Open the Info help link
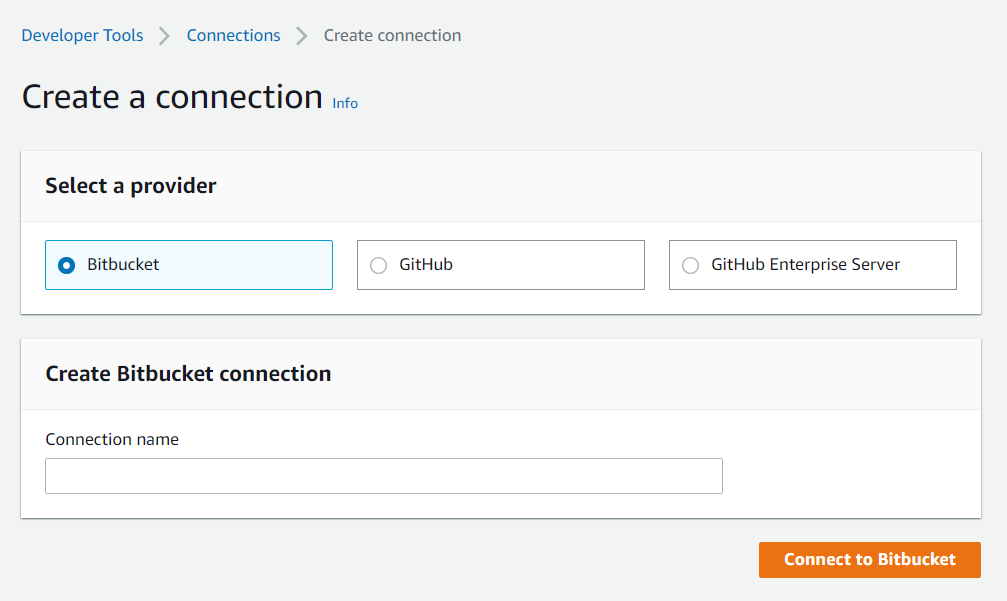The width and height of the screenshot is (1007, 601). tap(344, 103)
